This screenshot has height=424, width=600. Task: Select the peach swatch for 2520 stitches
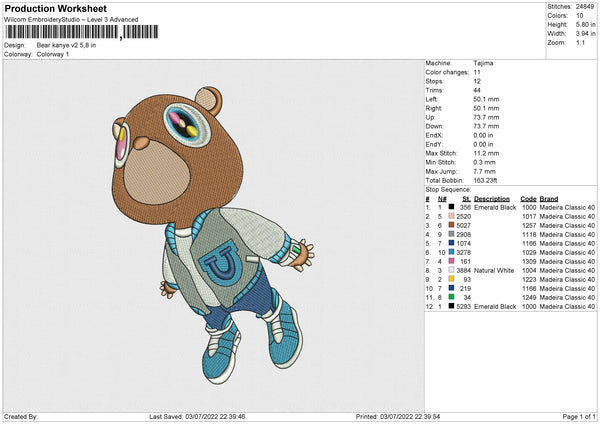[452, 216]
